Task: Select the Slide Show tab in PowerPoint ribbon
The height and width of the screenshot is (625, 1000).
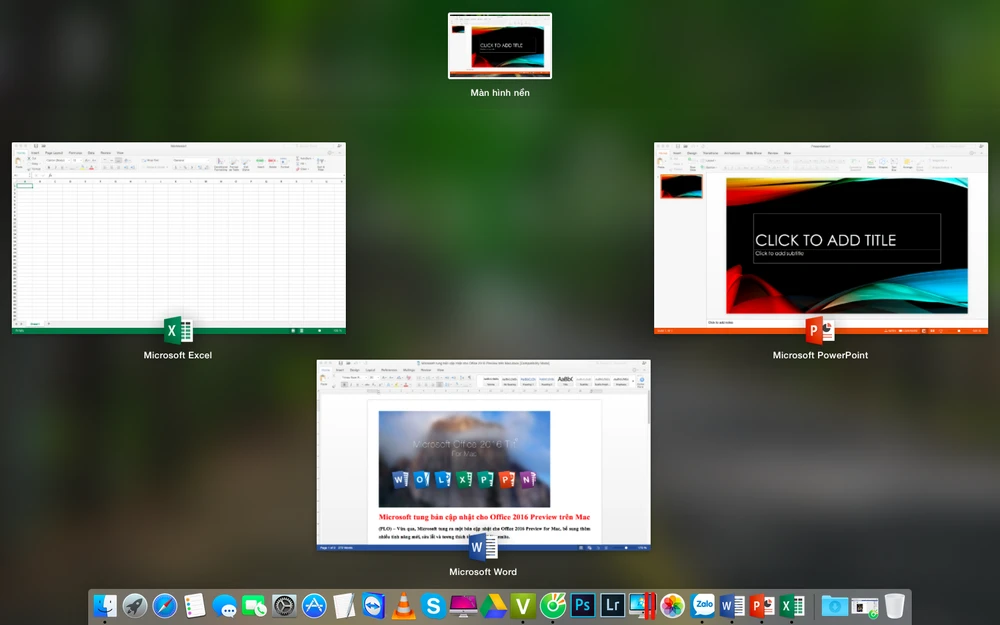Action: [x=755, y=153]
